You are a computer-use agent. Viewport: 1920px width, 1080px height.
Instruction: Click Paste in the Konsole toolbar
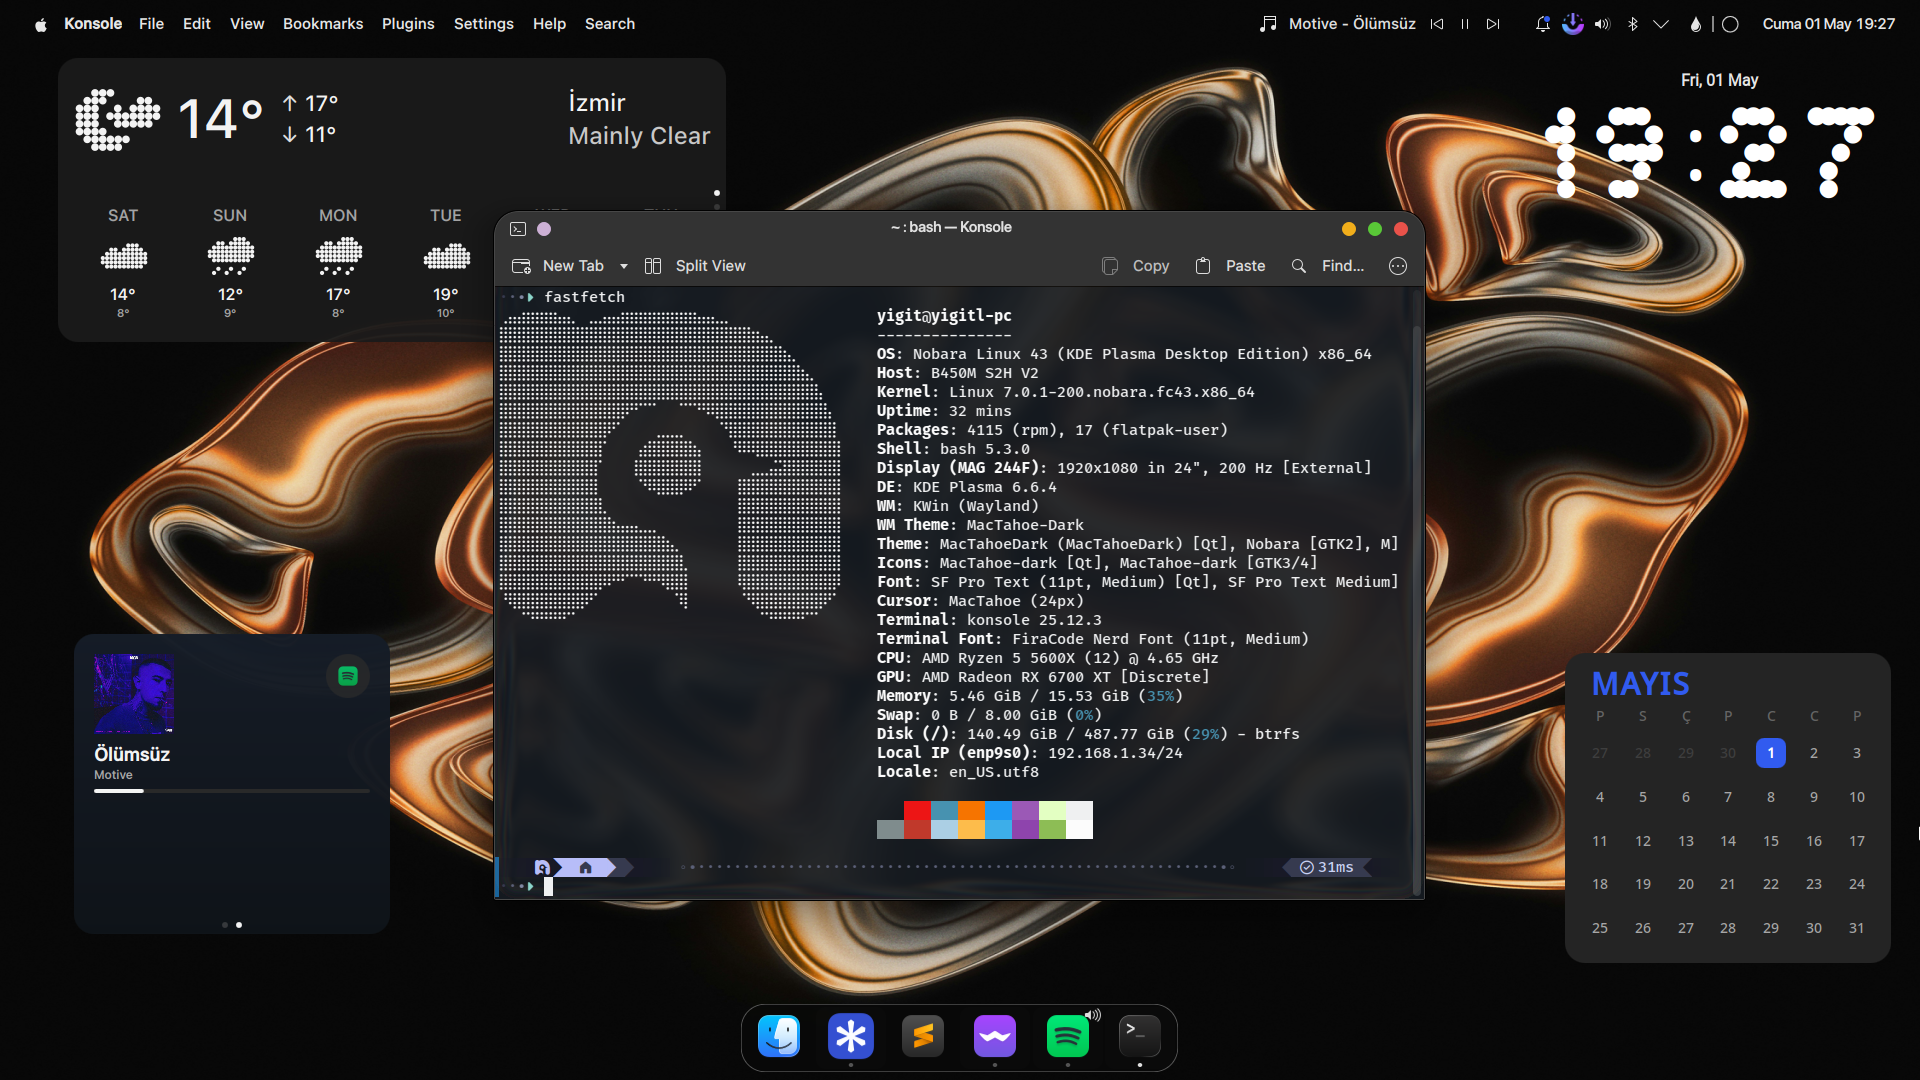coord(1230,266)
